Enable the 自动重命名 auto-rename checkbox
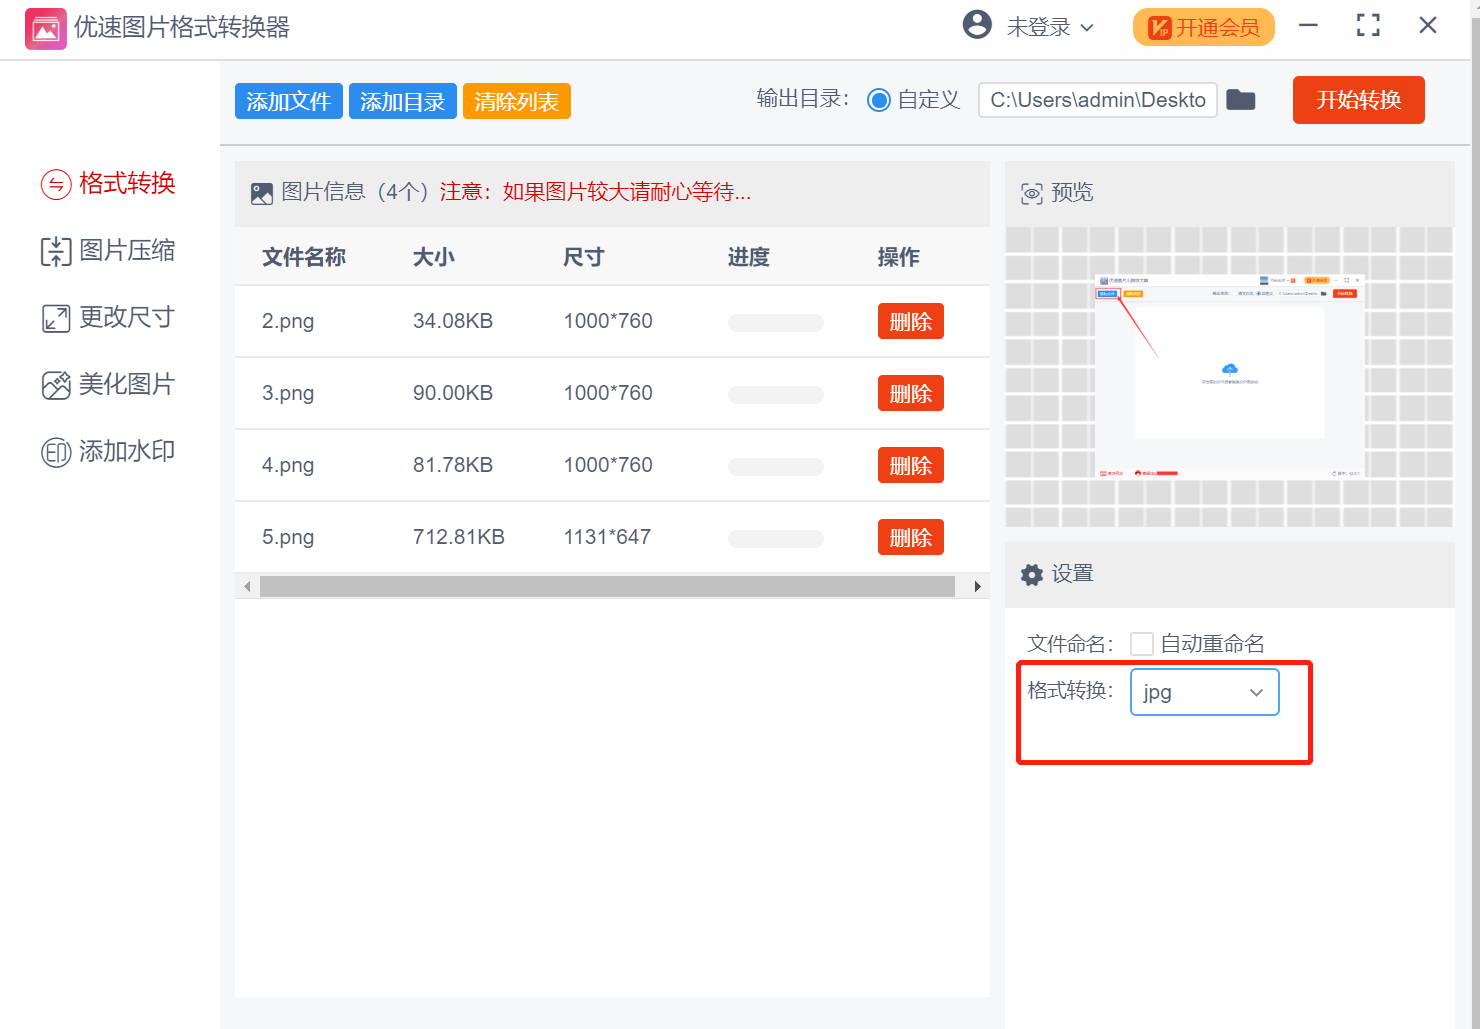Image resolution: width=1480 pixels, height=1029 pixels. (1141, 643)
